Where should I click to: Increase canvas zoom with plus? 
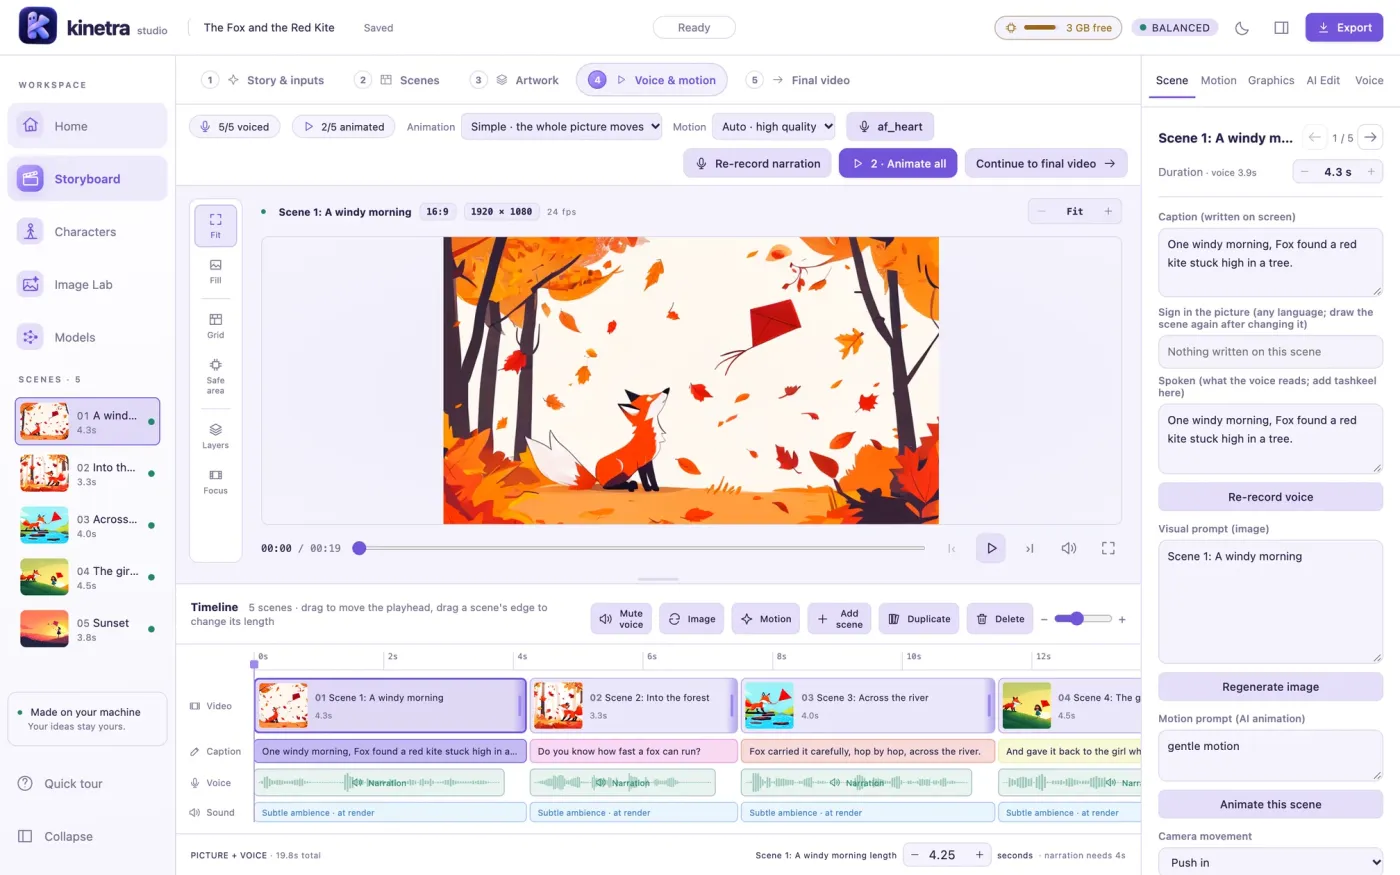[x=1108, y=211]
